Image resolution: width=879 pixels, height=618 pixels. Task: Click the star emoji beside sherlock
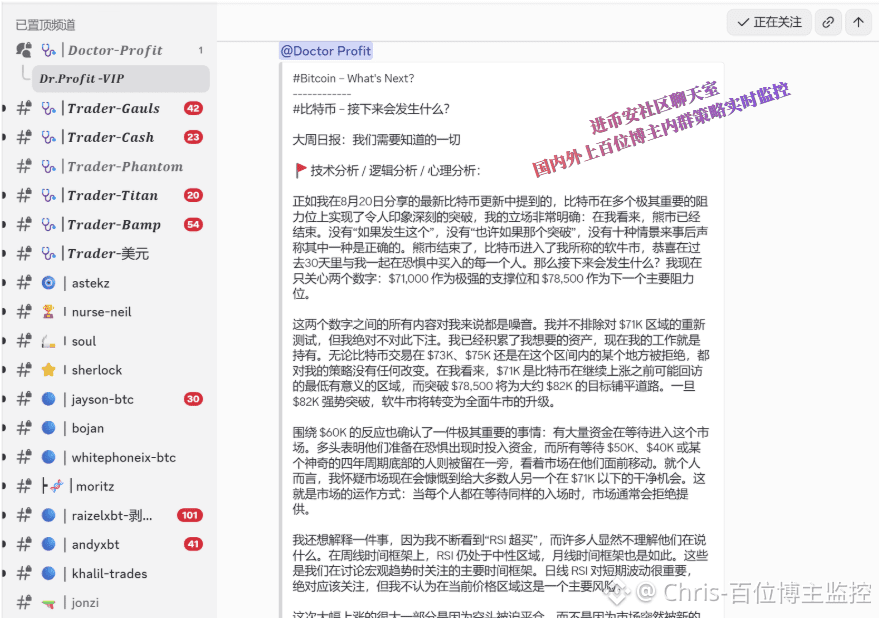[49, 370]
